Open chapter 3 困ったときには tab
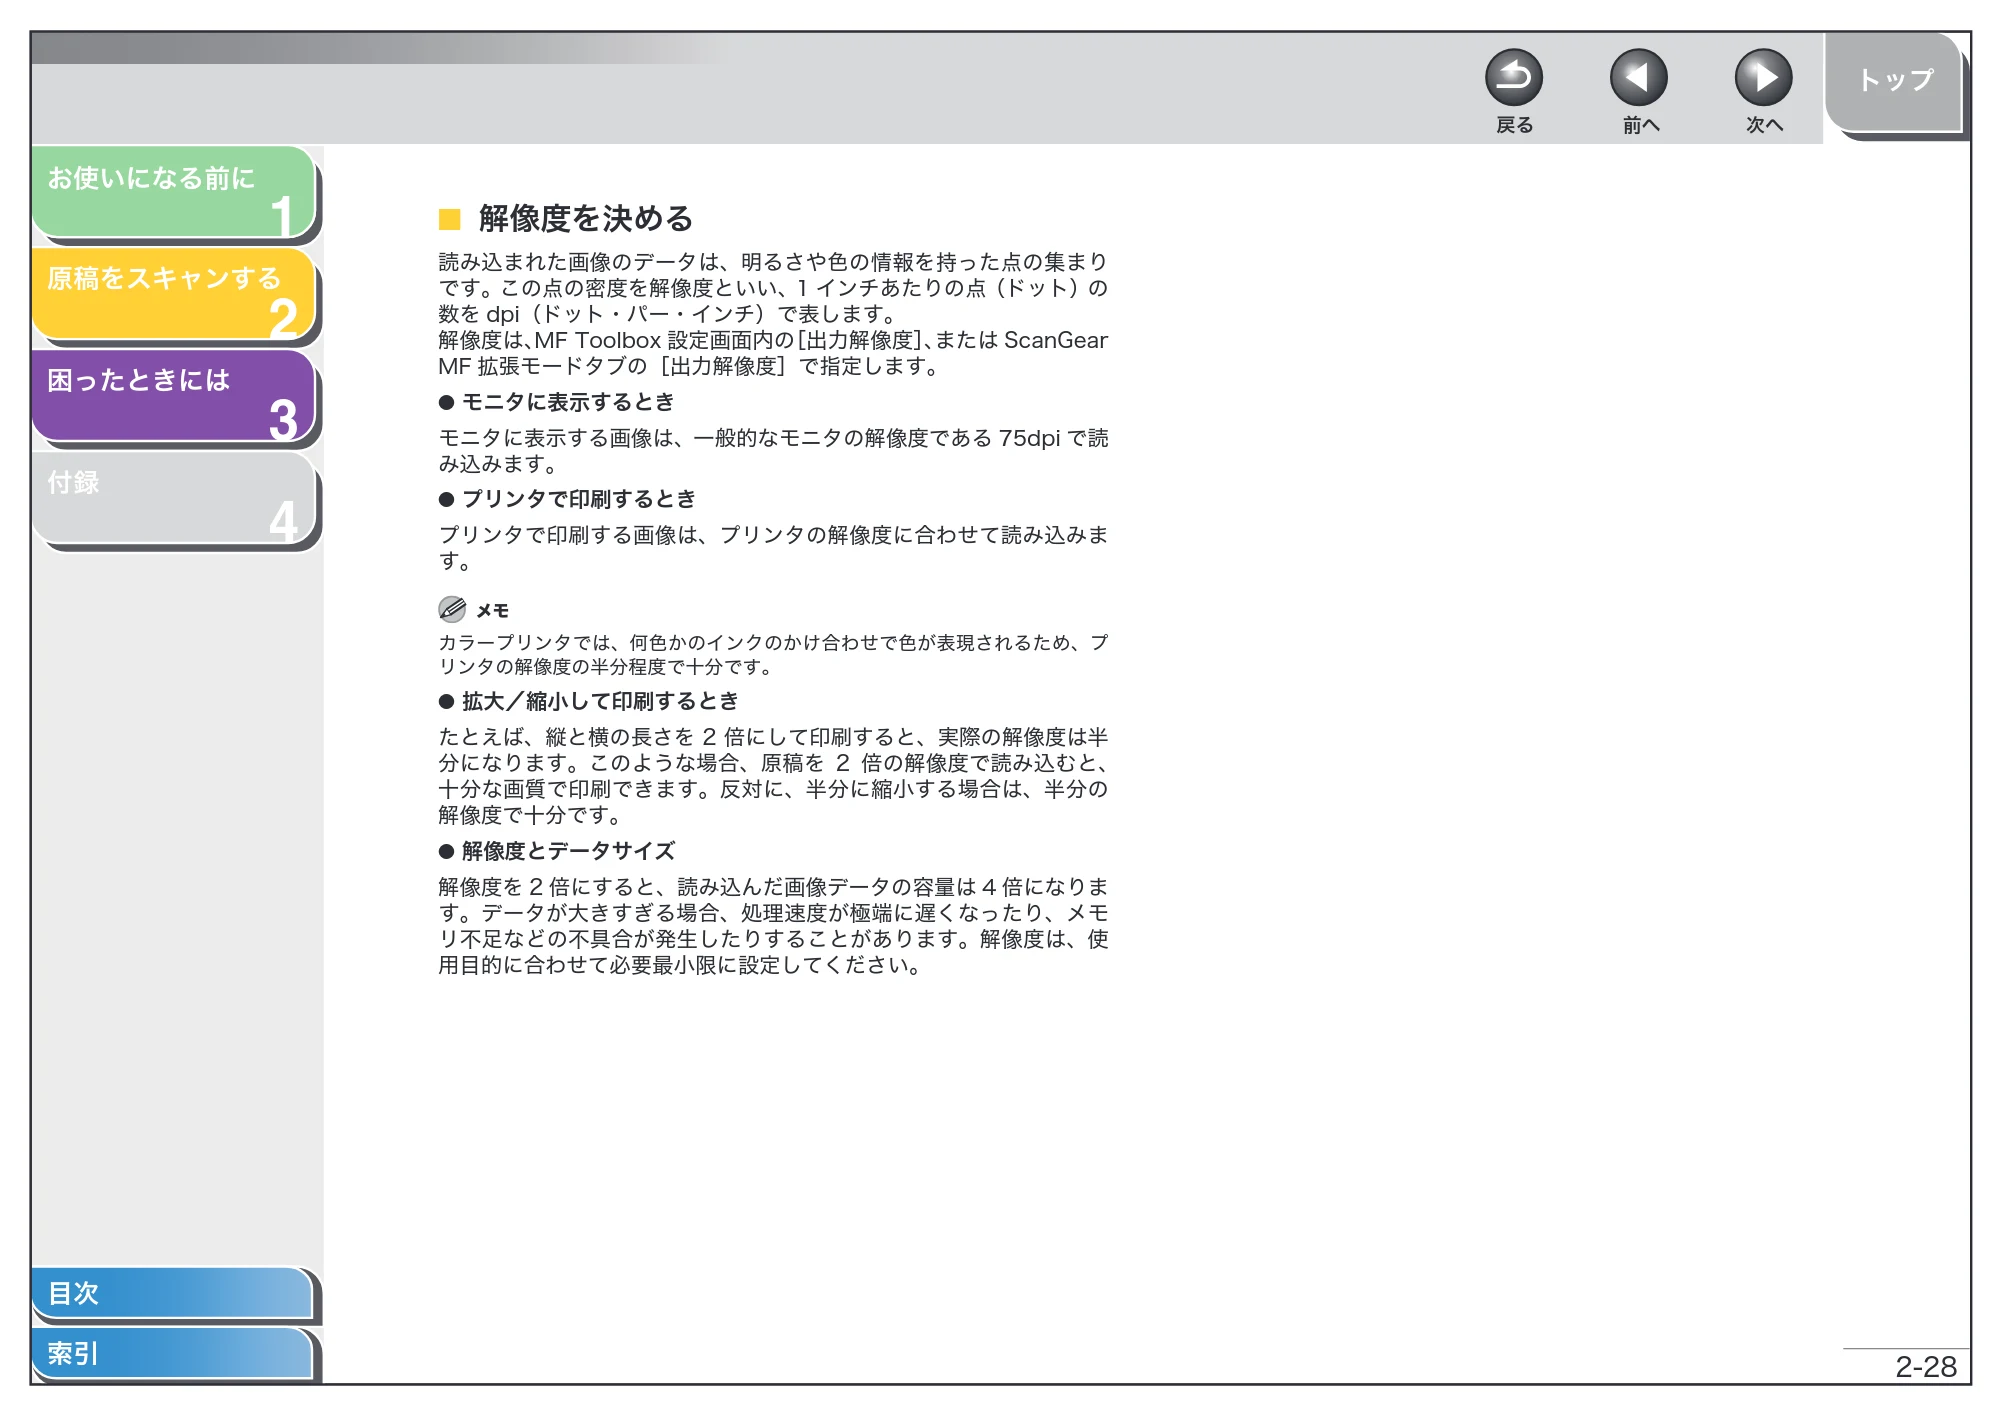The width and height of the screenshot is (2000, 1415). 174,396
